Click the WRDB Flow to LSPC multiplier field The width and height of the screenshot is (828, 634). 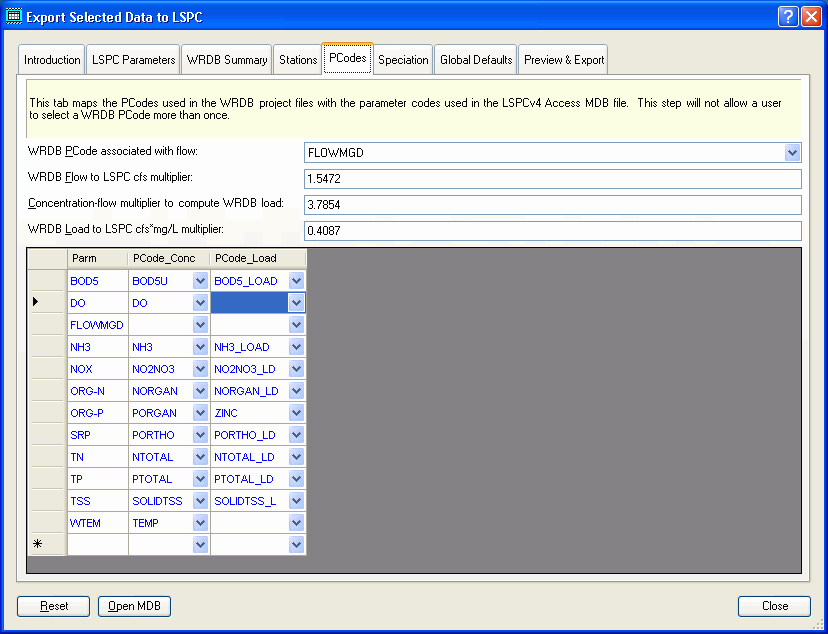[x=550, y=179]
